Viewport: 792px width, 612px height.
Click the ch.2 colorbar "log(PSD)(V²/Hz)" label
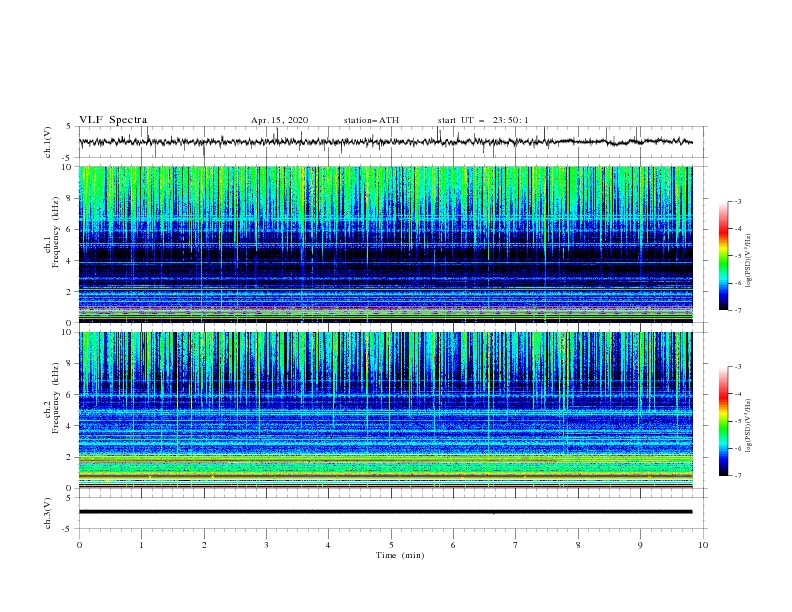coord(748,426)
